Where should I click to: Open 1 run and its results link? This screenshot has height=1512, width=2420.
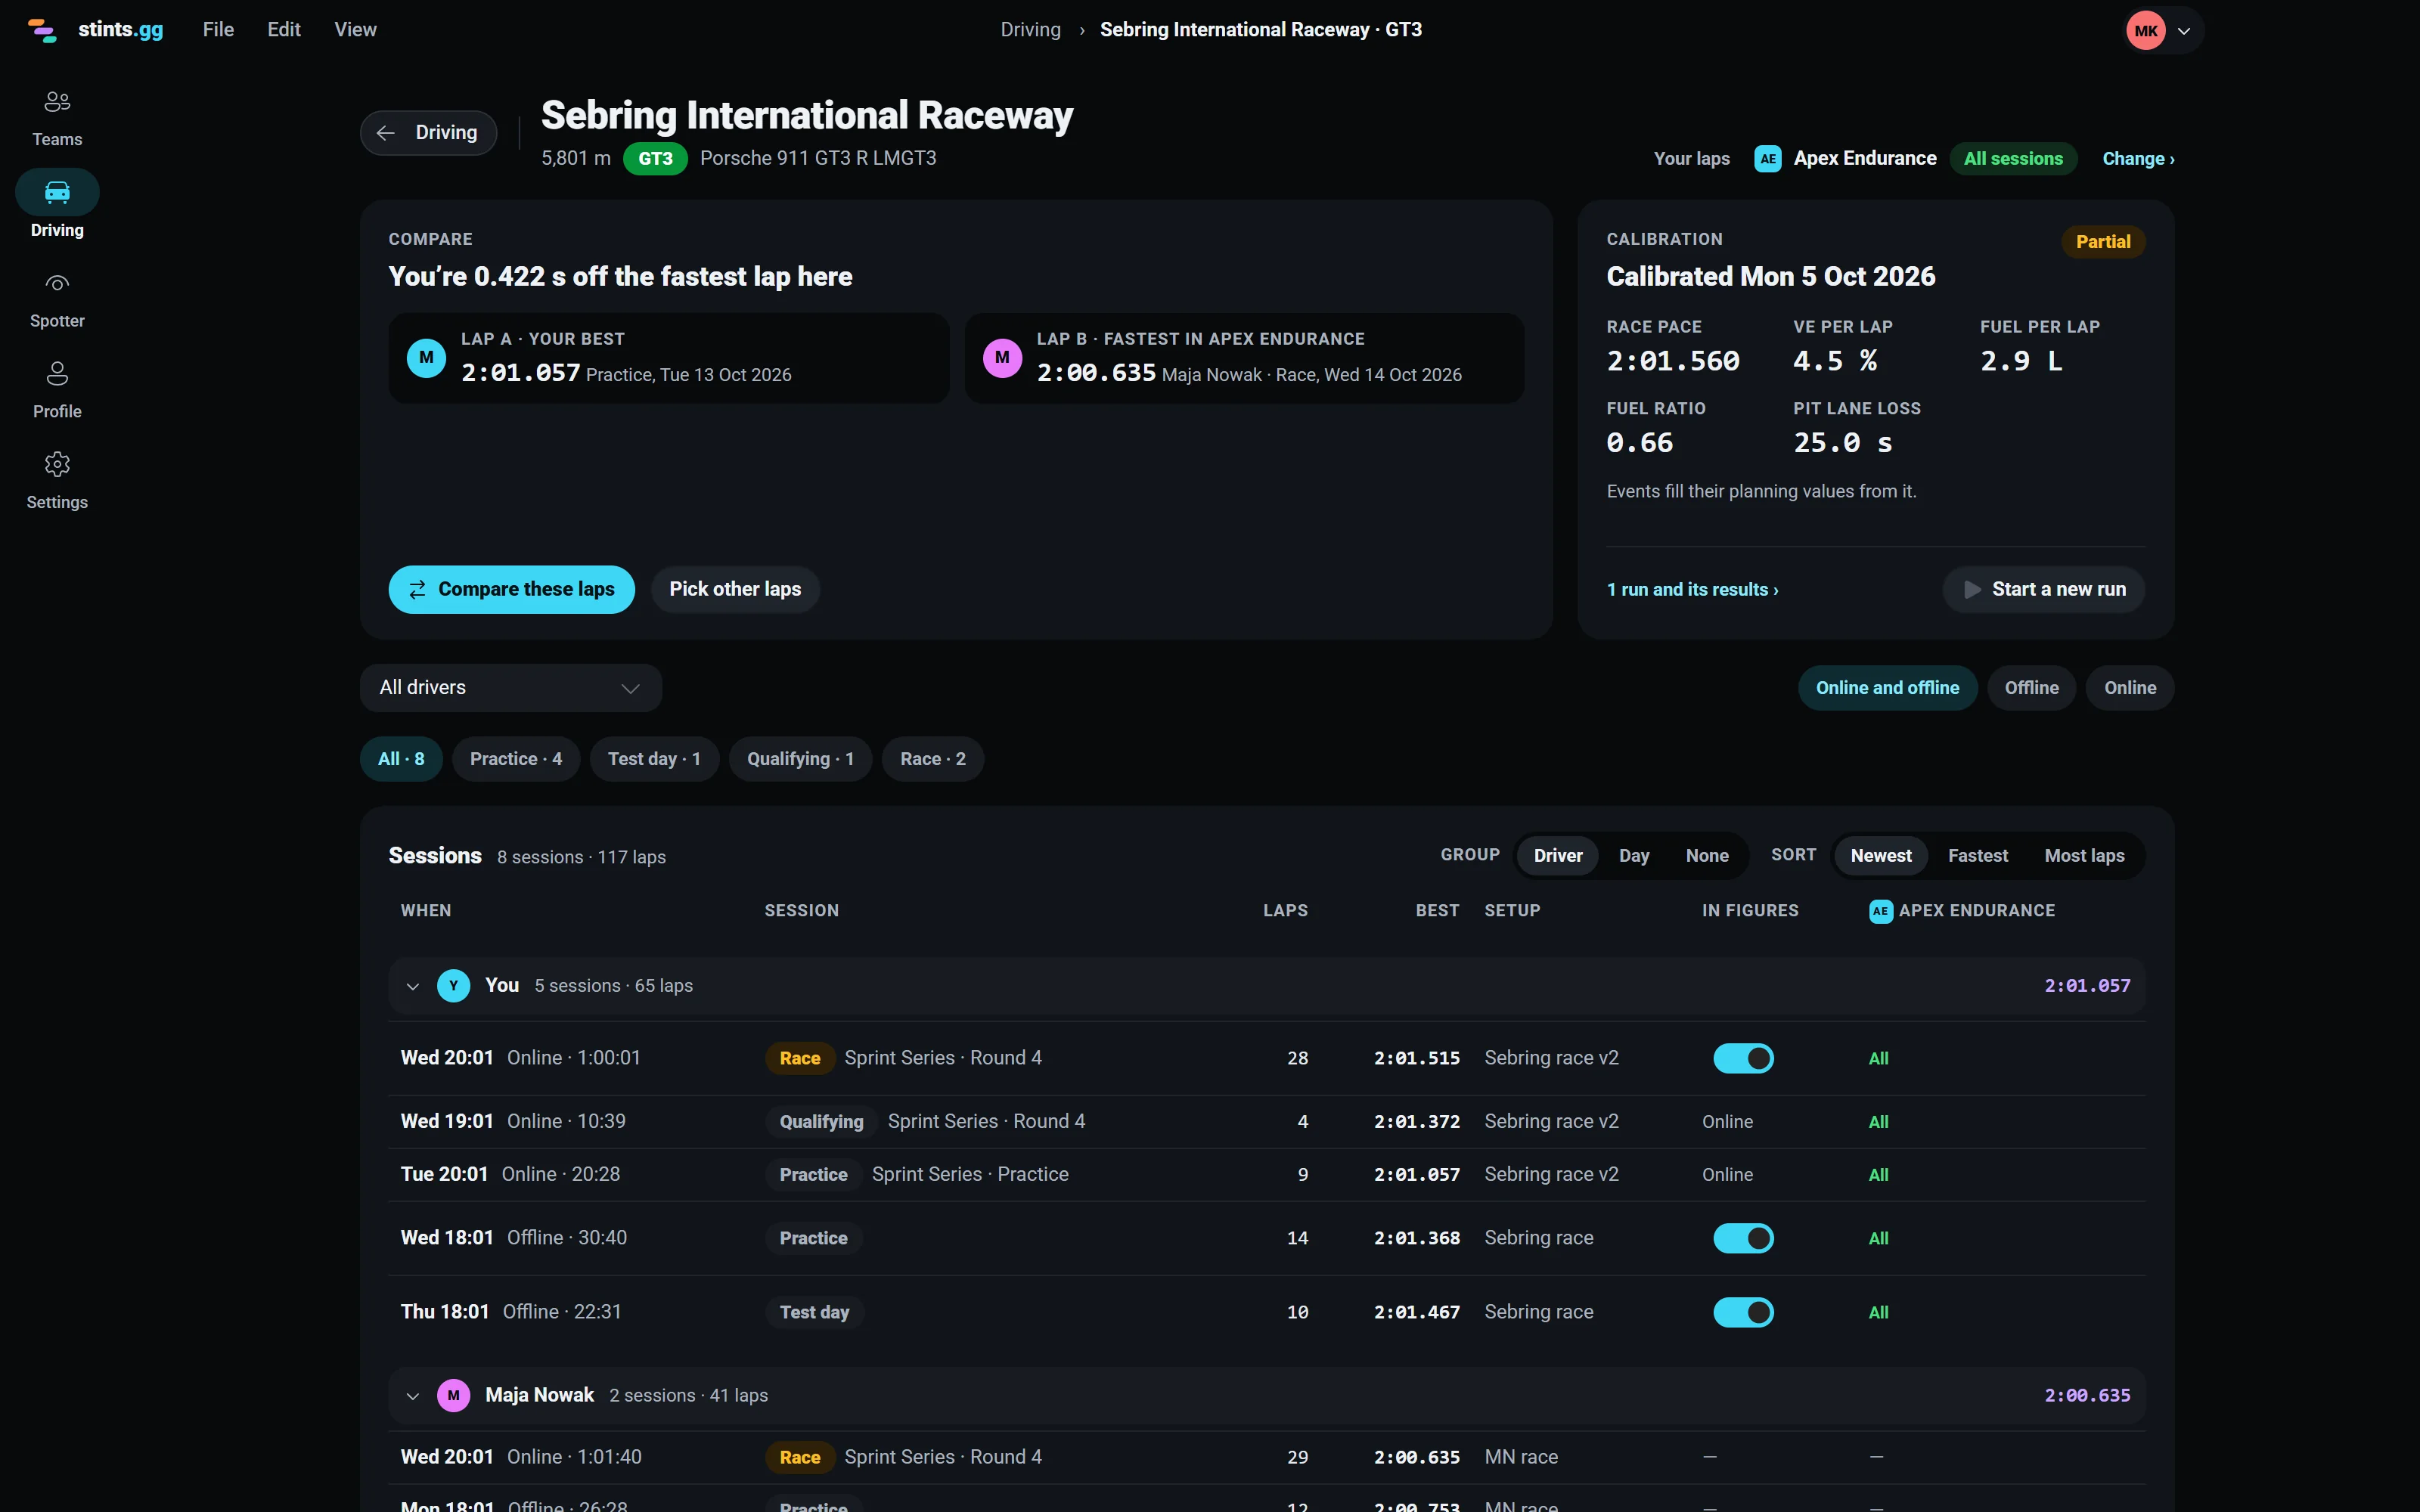1692,590
